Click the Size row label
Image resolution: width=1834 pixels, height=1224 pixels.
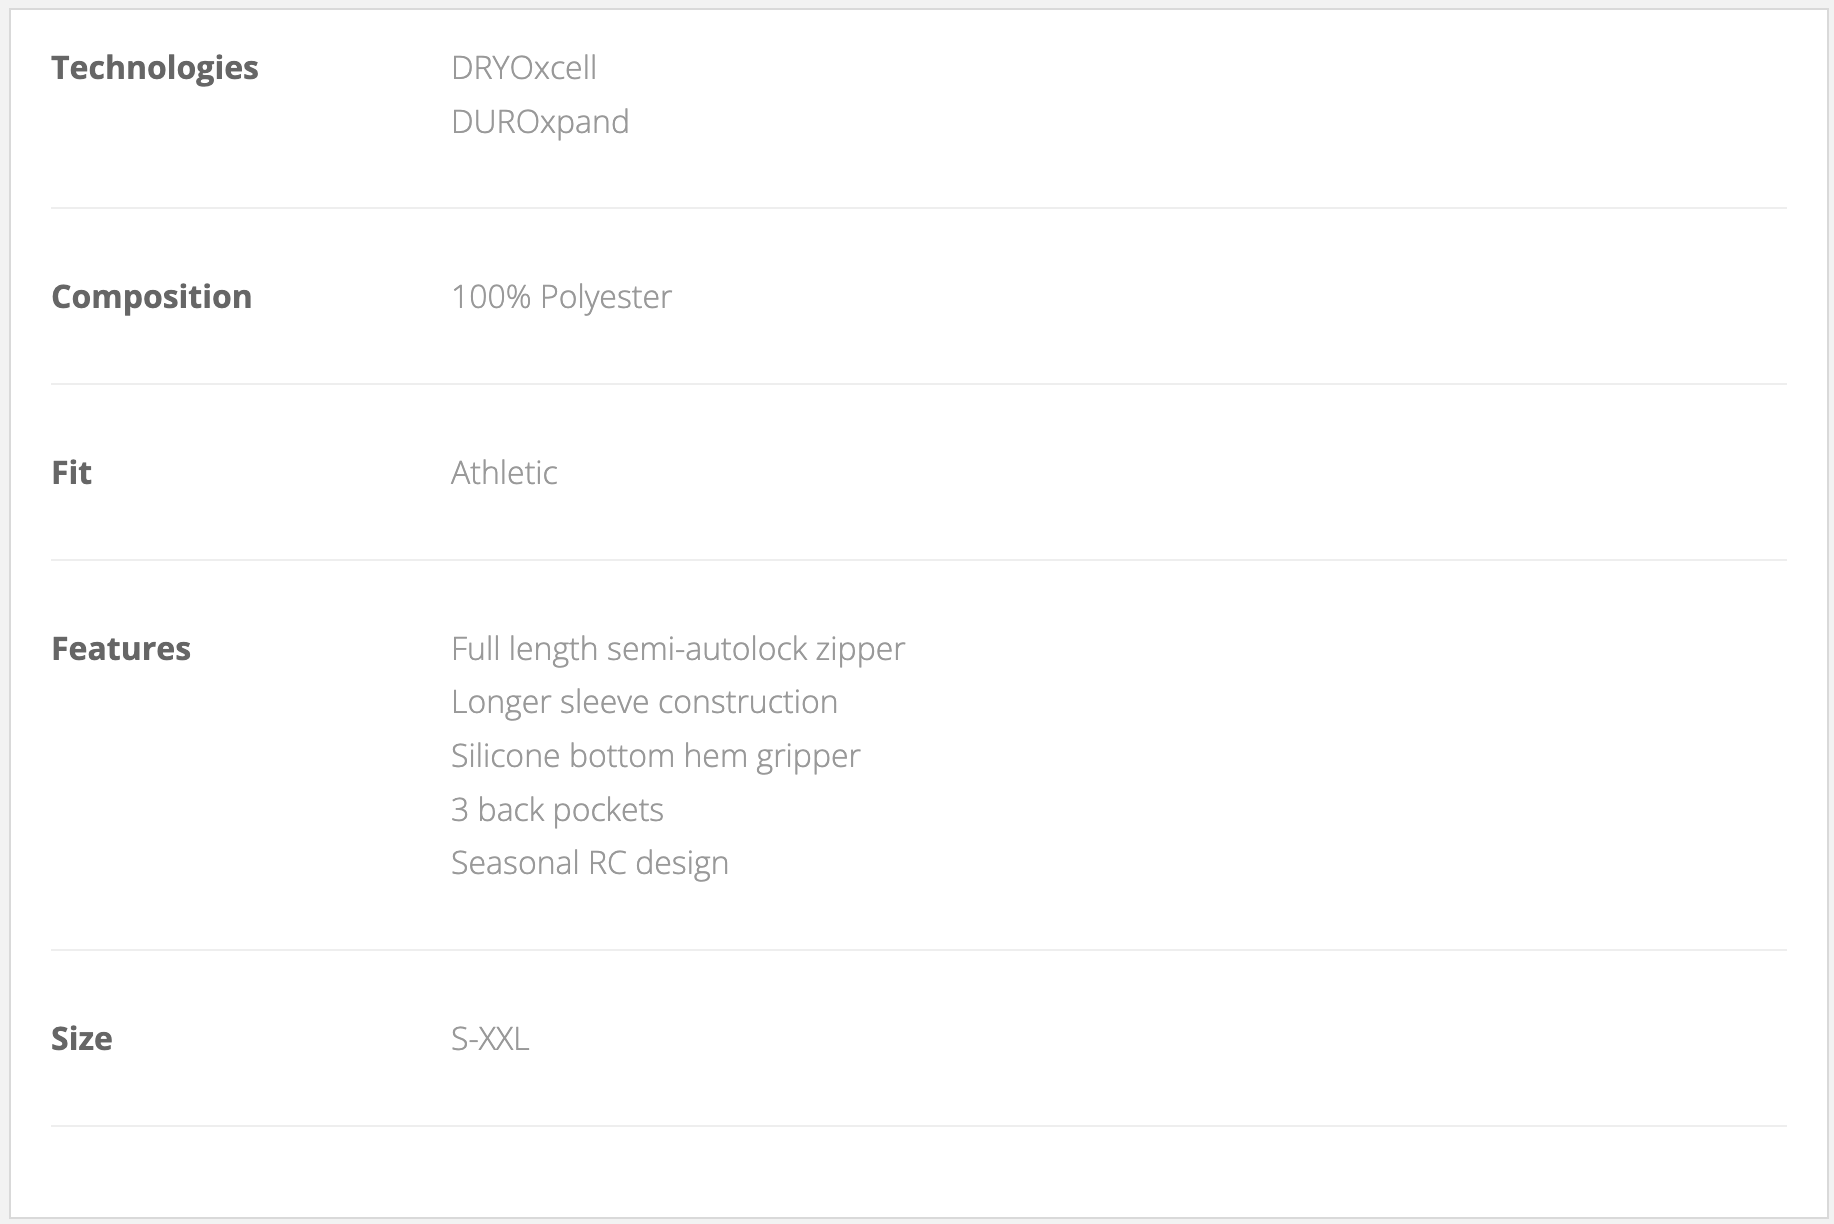point(81,1039)
